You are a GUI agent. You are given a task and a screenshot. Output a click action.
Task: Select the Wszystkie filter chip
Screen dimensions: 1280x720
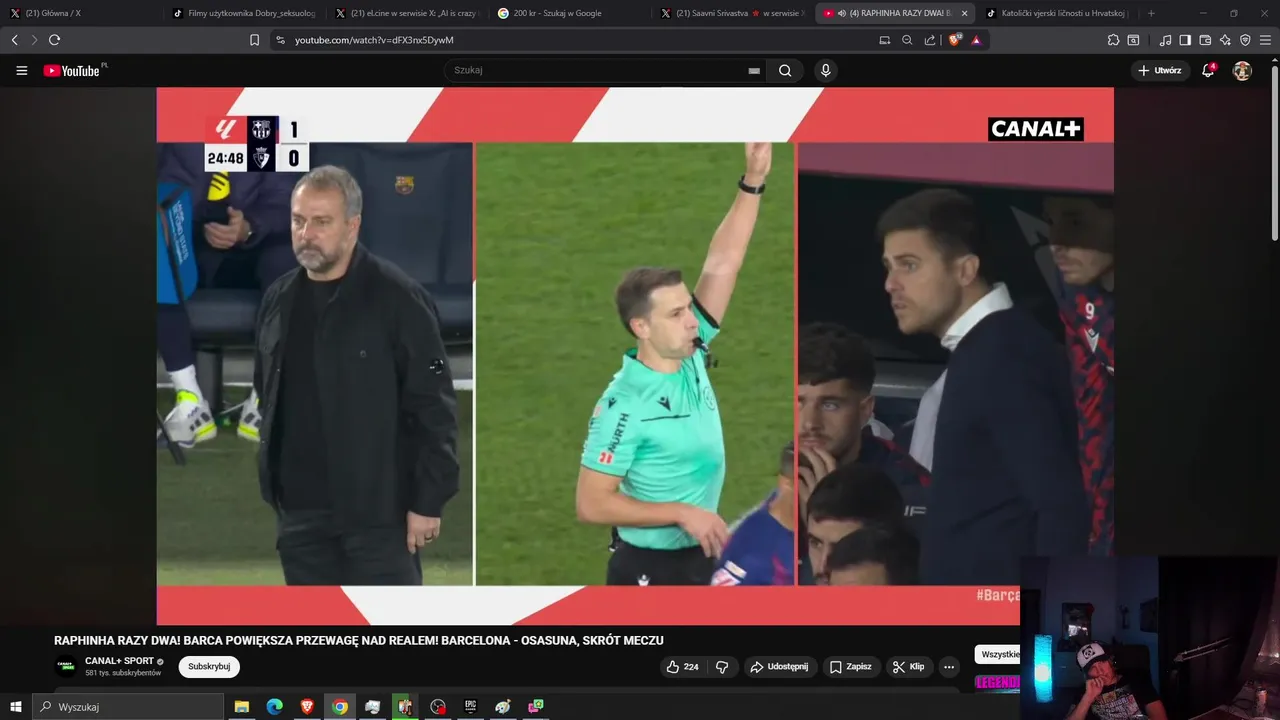tap(997, 654)
